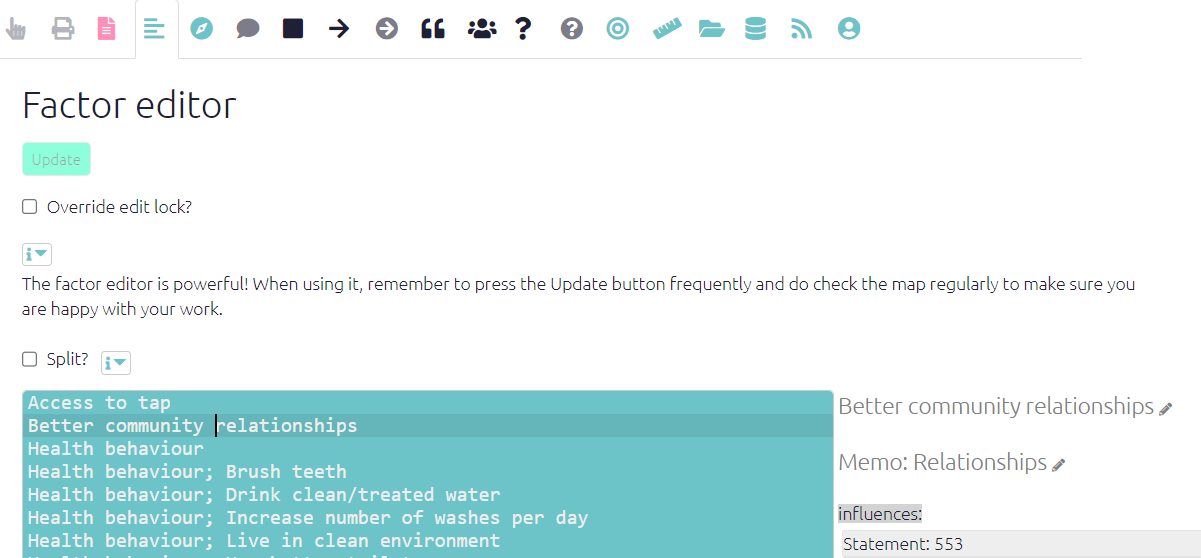Viewport: 1201px width, 558px height.
Task: Open the speech bubble comment tab
Action: point(248,29)
